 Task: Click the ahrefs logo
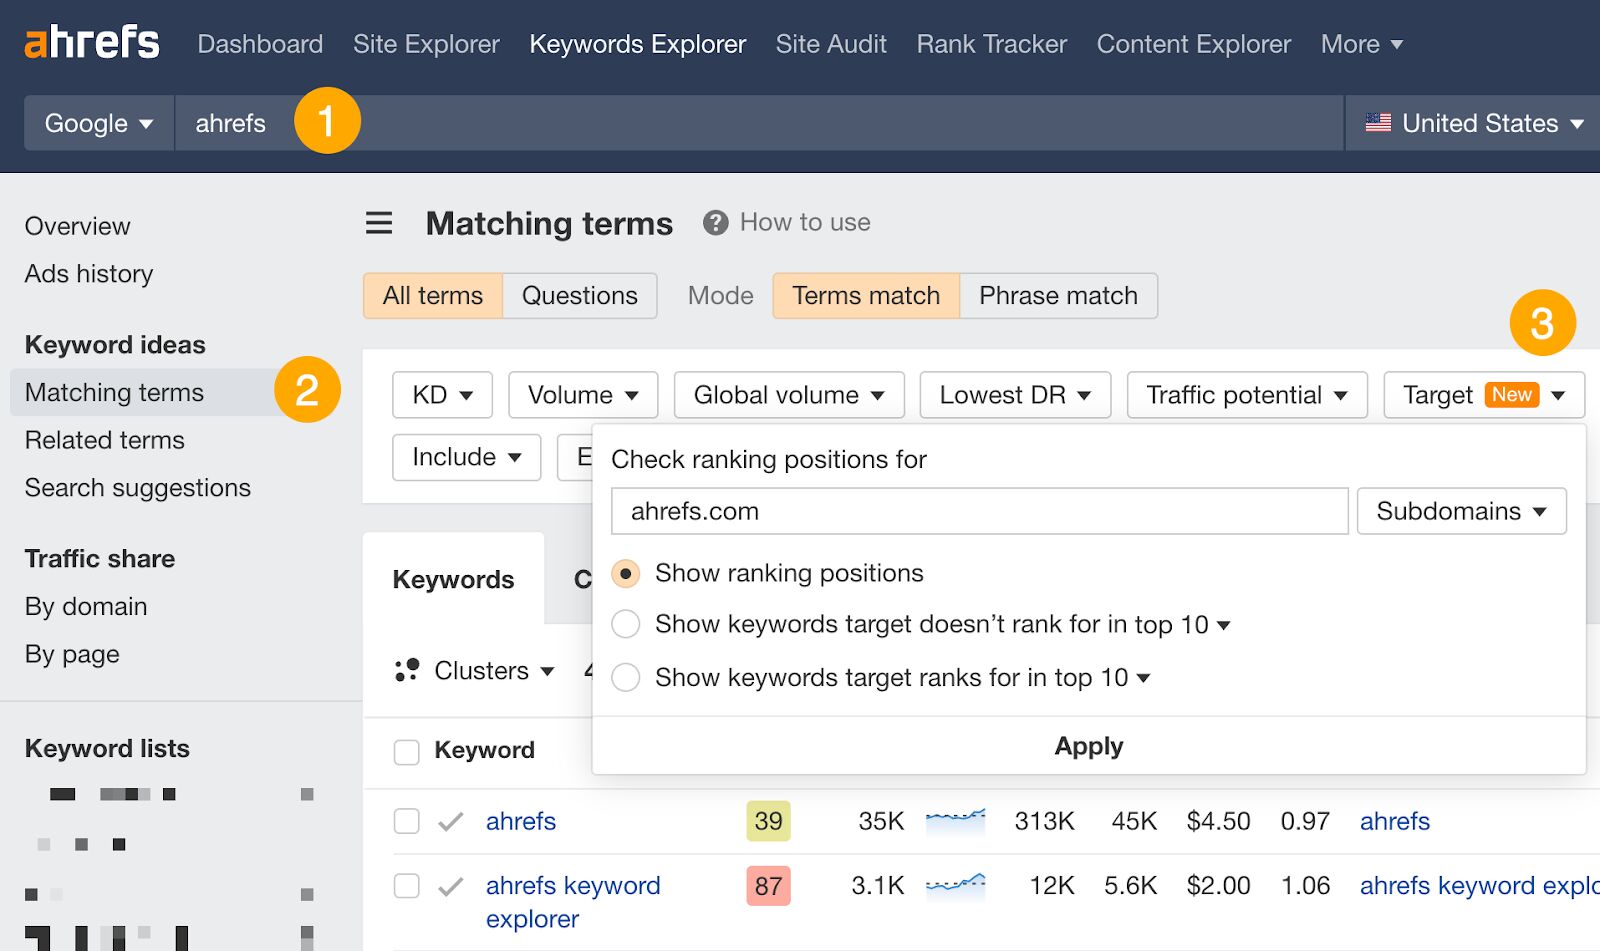91,42
